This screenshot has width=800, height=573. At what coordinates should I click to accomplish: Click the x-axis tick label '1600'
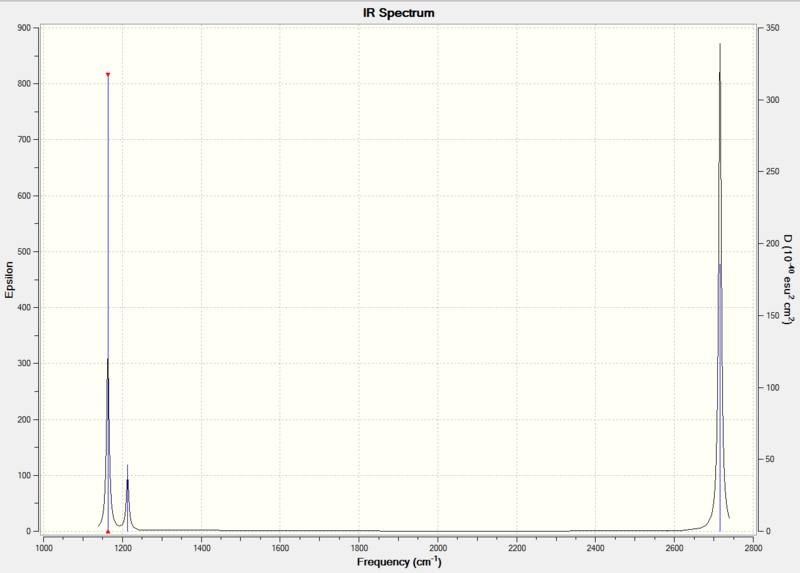pyautogui.click(x=280, y=548)
